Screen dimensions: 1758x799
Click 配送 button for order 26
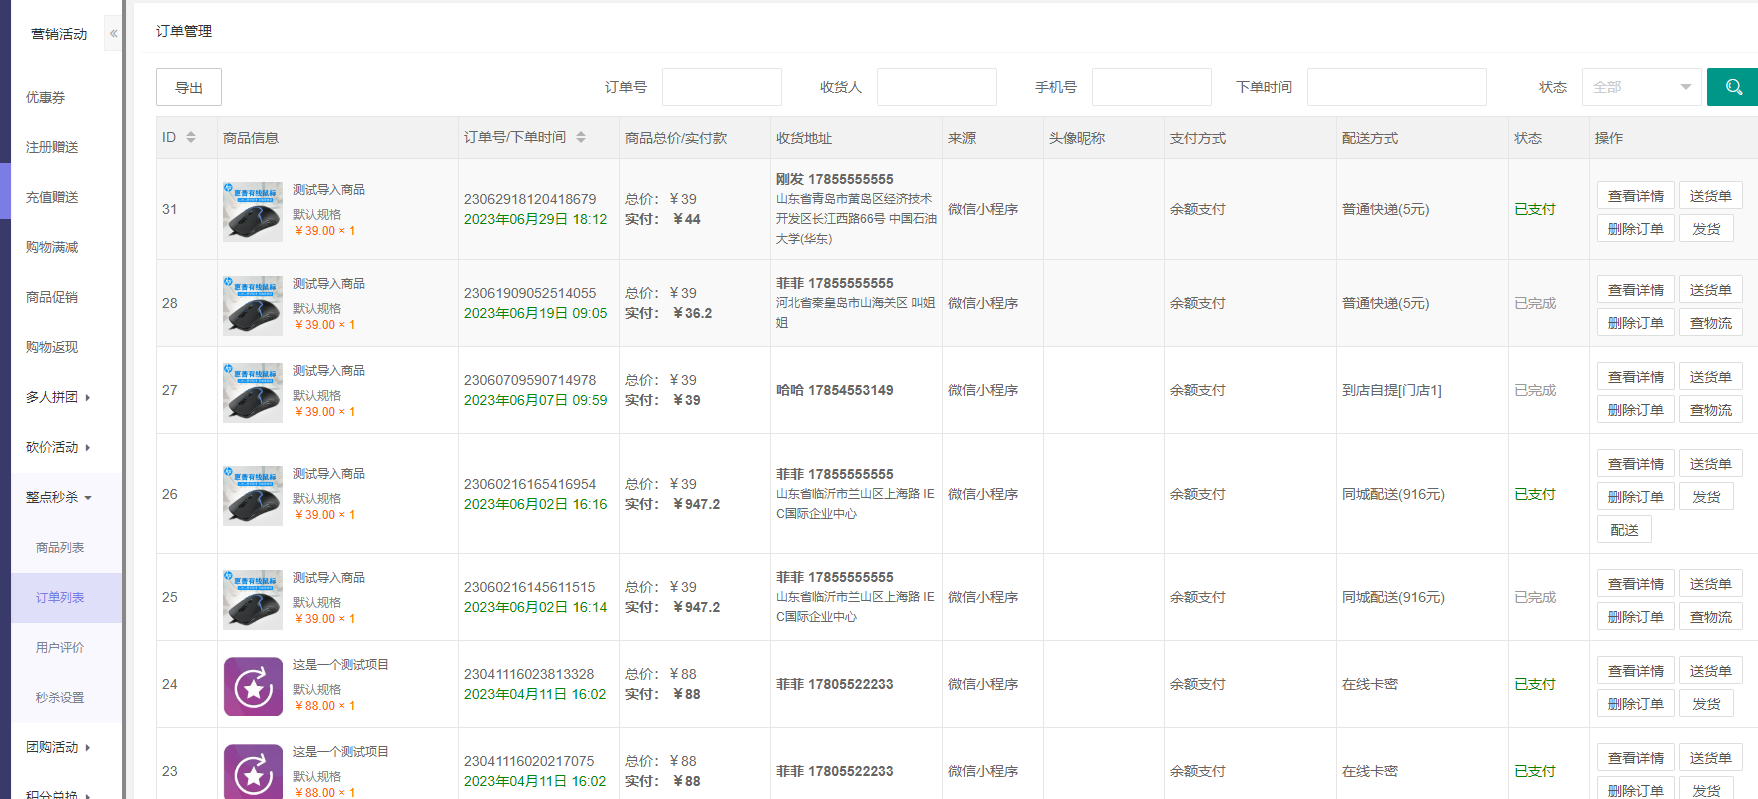(x=1624, y=530)
